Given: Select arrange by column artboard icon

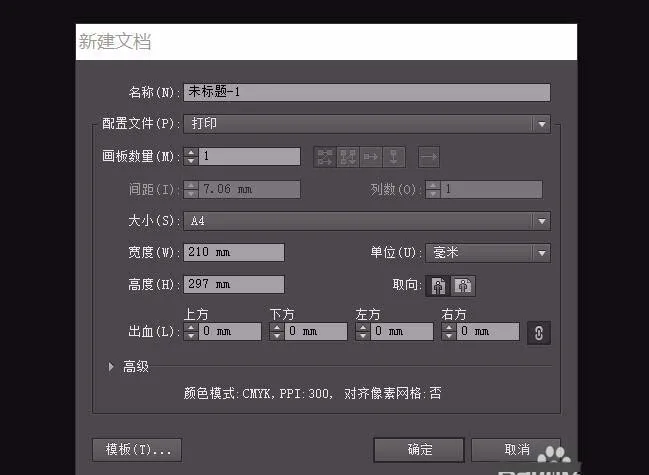Looking at the screenshot, I should point(394,157).
